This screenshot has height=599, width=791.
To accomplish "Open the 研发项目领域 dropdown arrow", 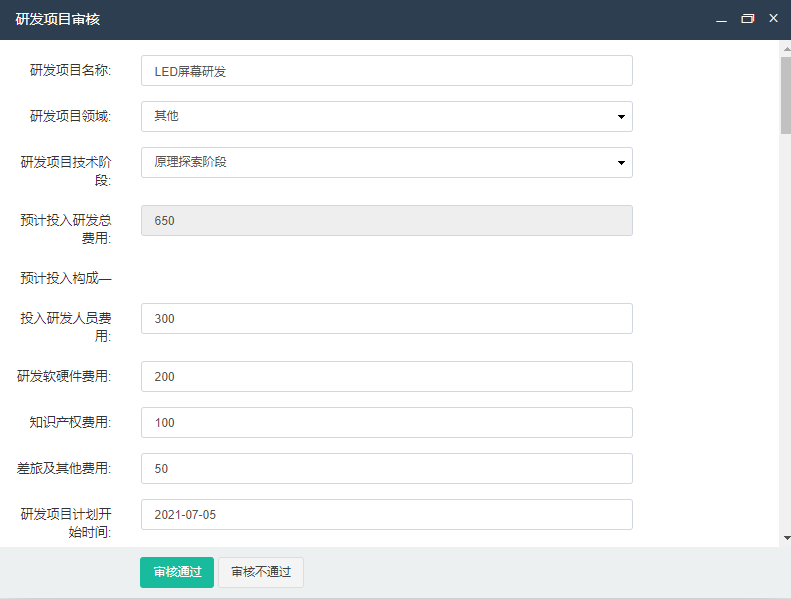I will coord(621,117).
